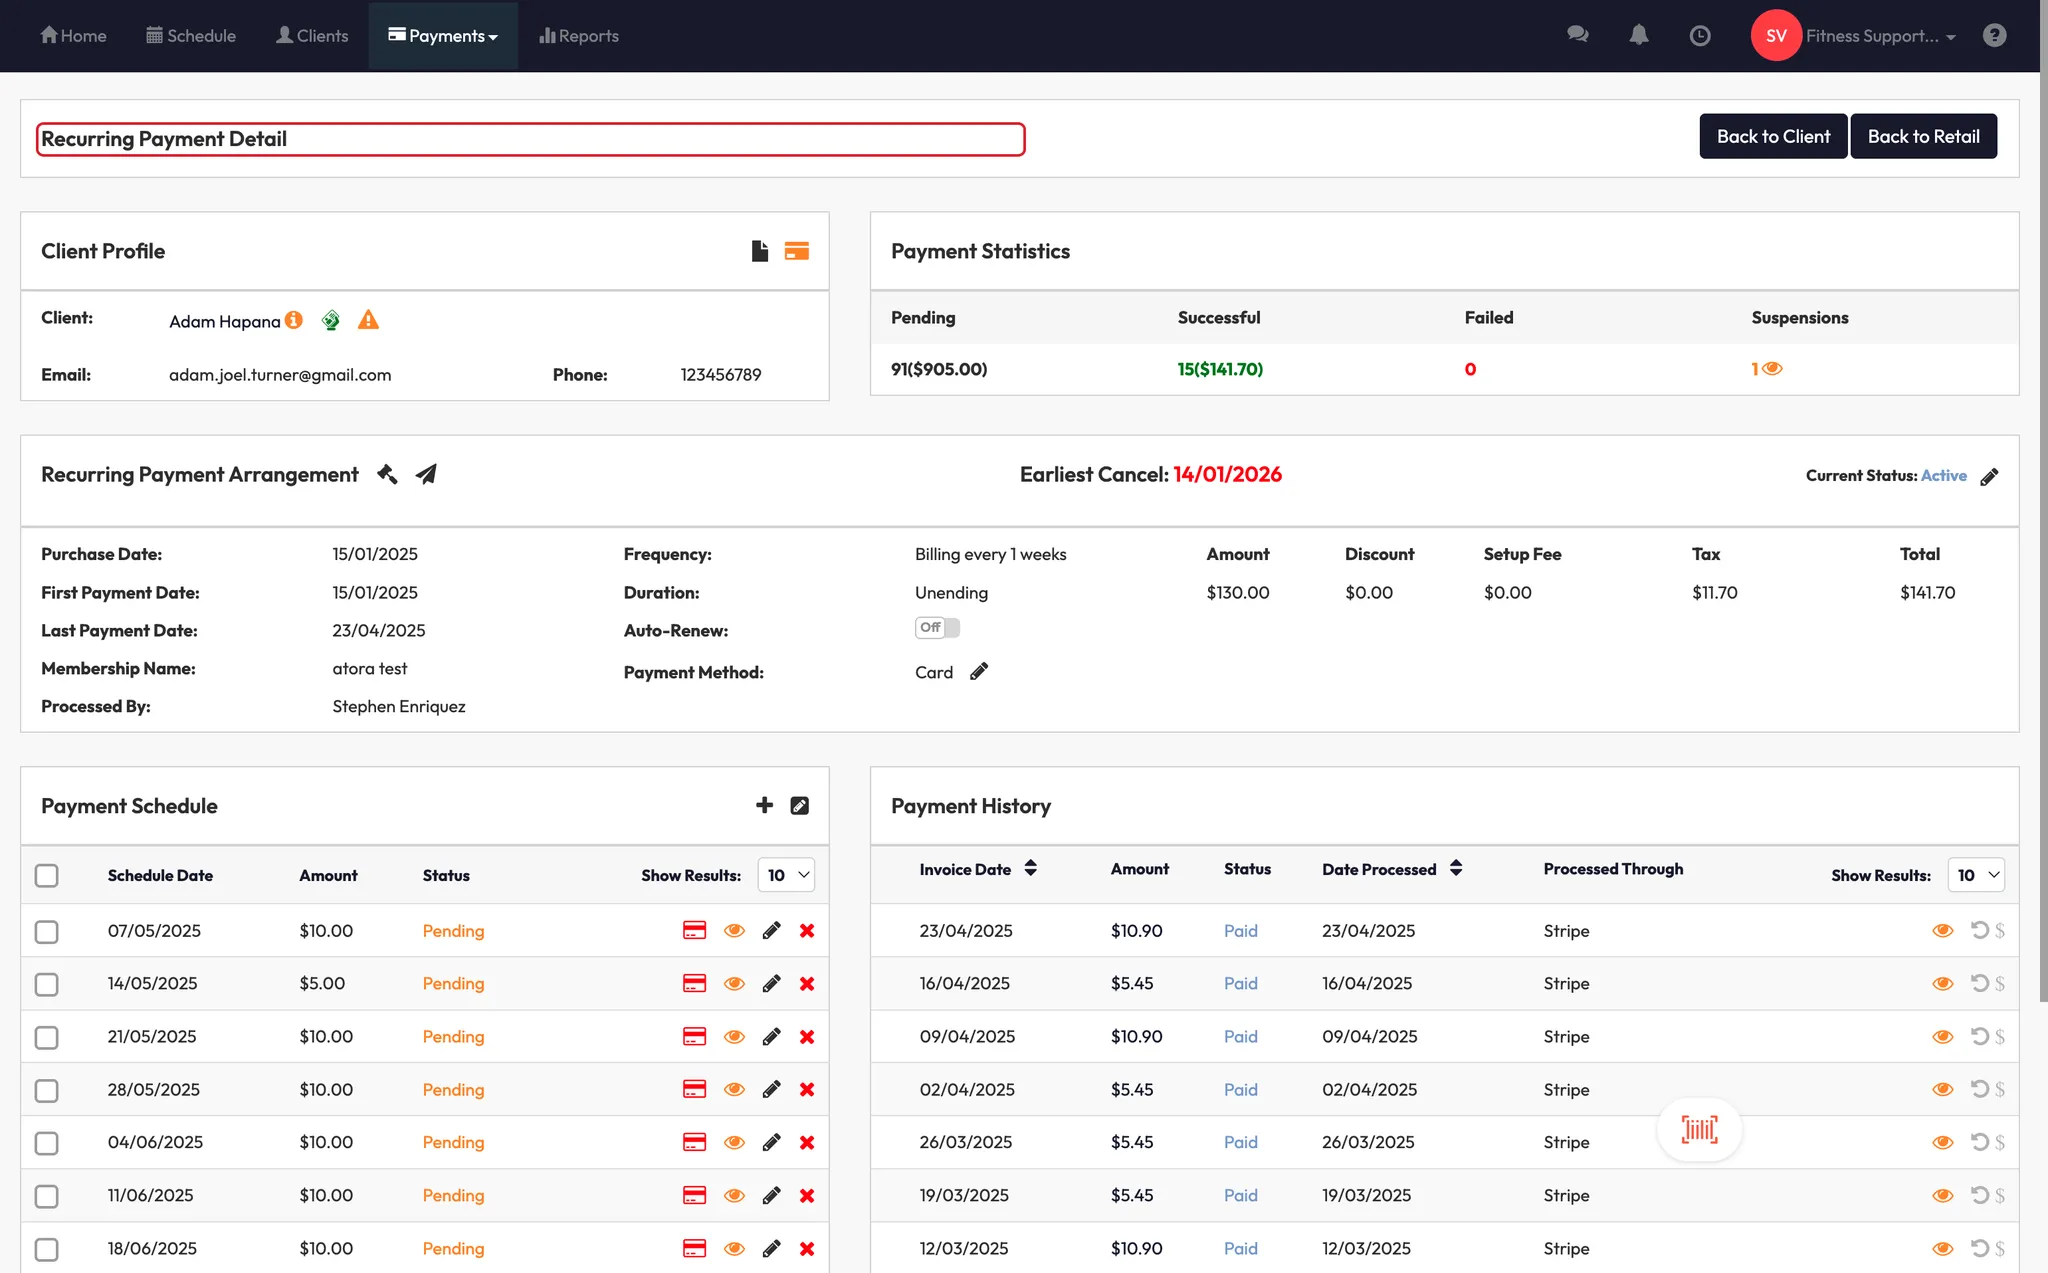The width and height of the screenshot is (2048, 1273).
Task: Click the Back to Retail button
Action: pyautogui.click(x=1923, y=137)
